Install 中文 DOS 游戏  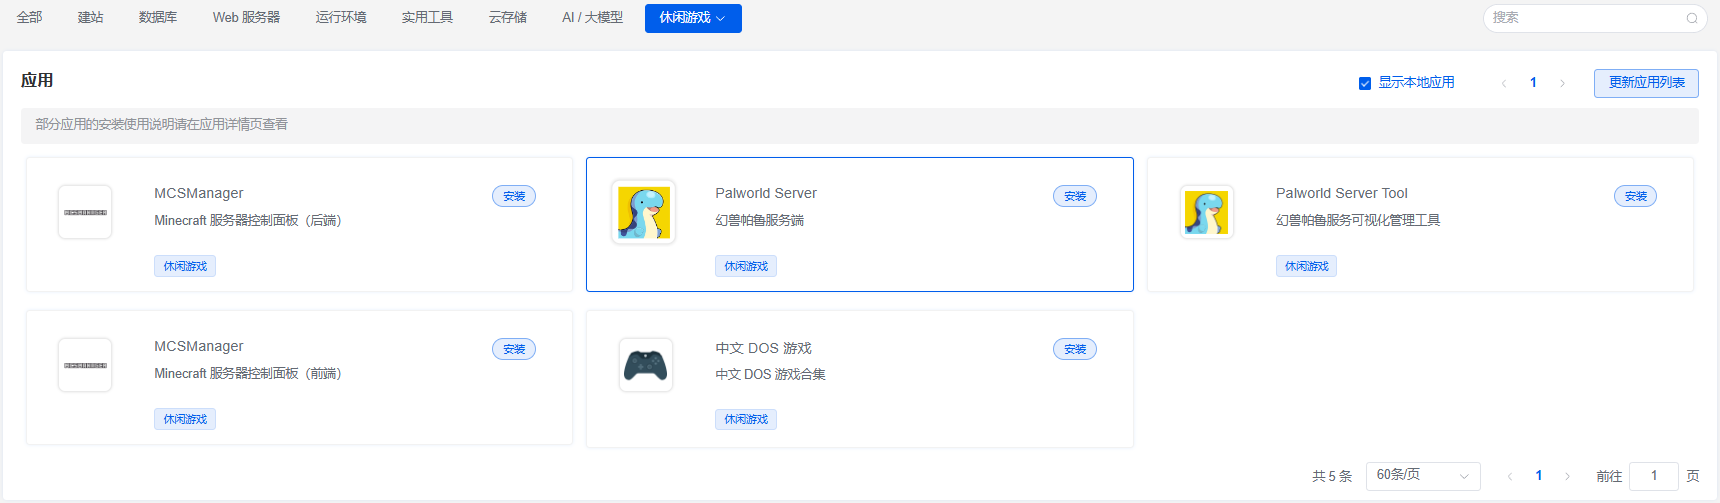(x=1075, y=349)
